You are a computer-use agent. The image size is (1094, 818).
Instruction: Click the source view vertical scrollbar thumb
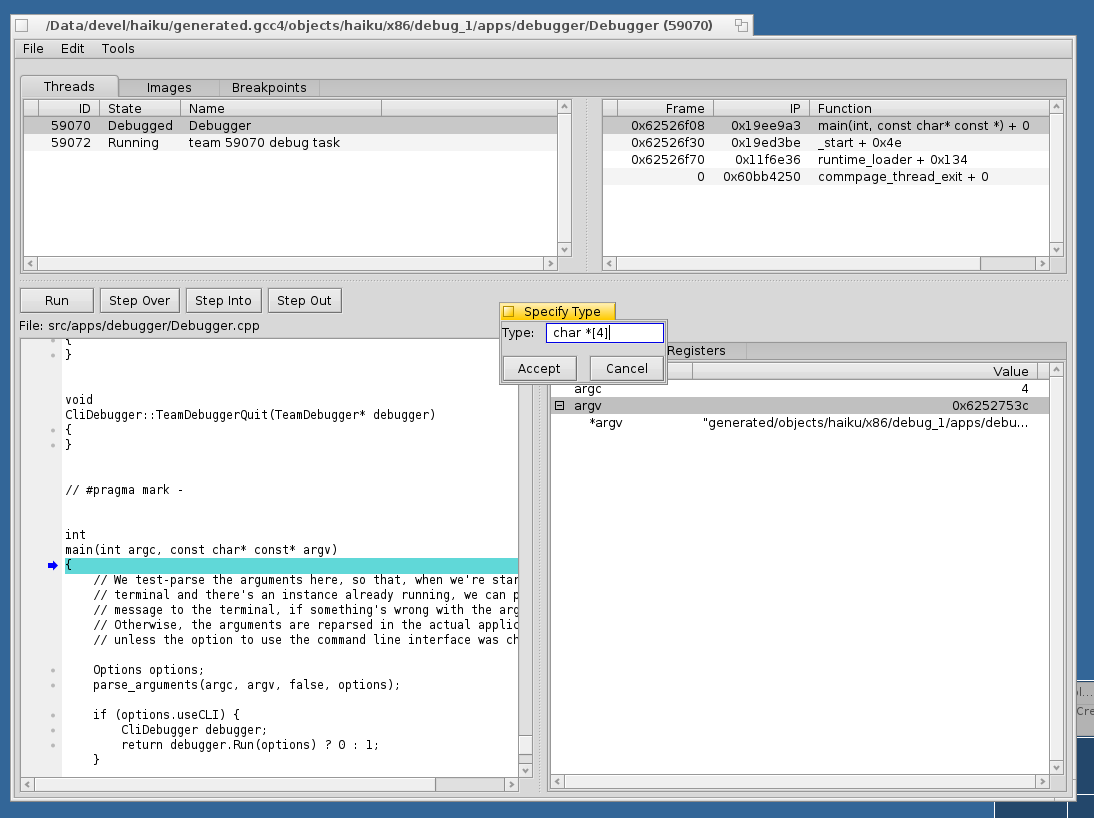526,745
